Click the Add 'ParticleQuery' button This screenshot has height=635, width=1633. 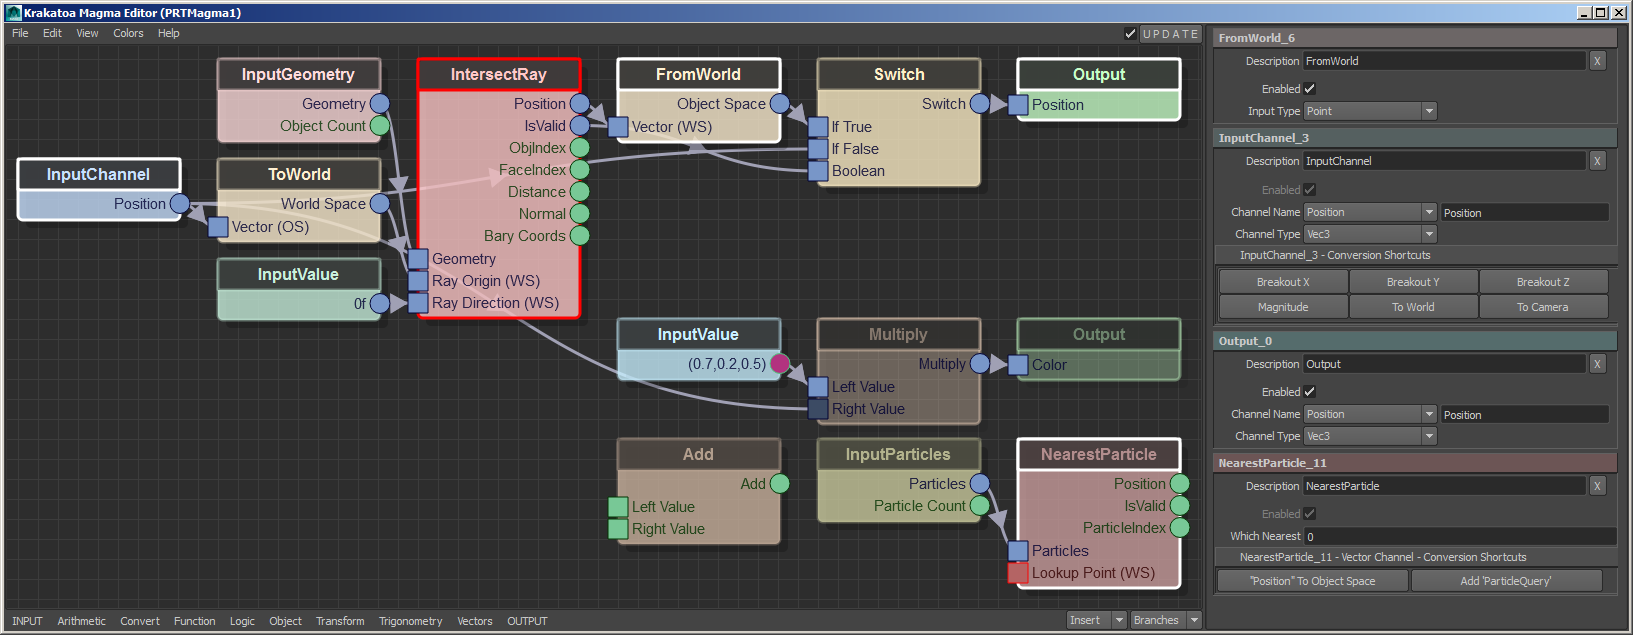pos(1506,581)
